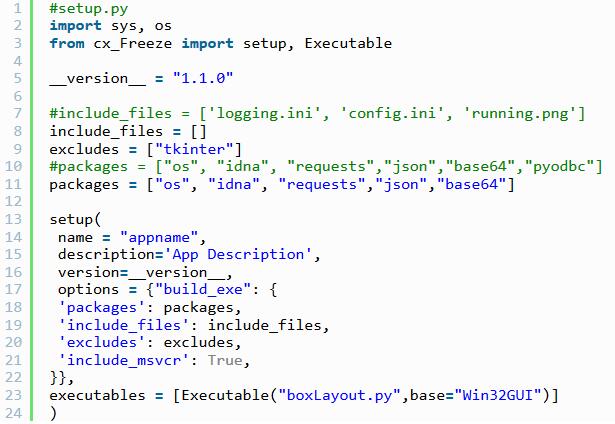Click the "build_exe" key
Screen dimensions: 615x424
[x=203, y=290]
